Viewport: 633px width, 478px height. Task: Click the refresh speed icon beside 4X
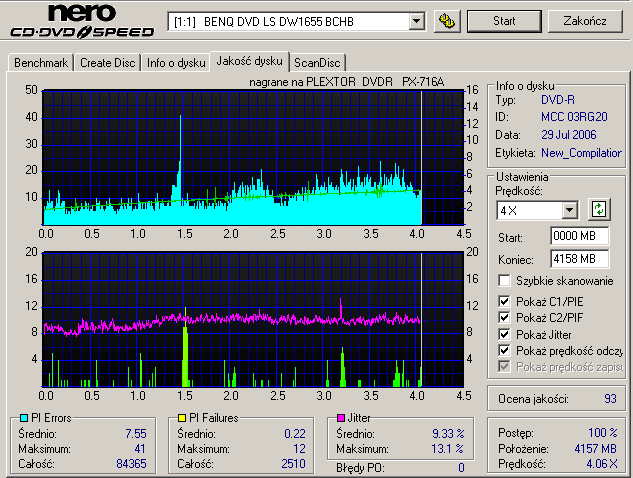(x=599, y=210)
